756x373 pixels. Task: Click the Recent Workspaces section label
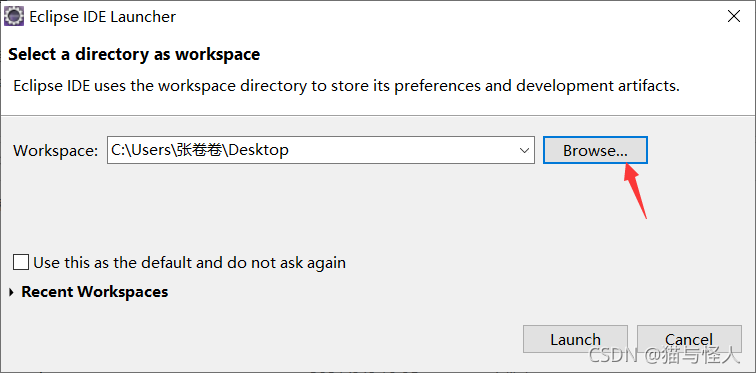pos(95,292)
